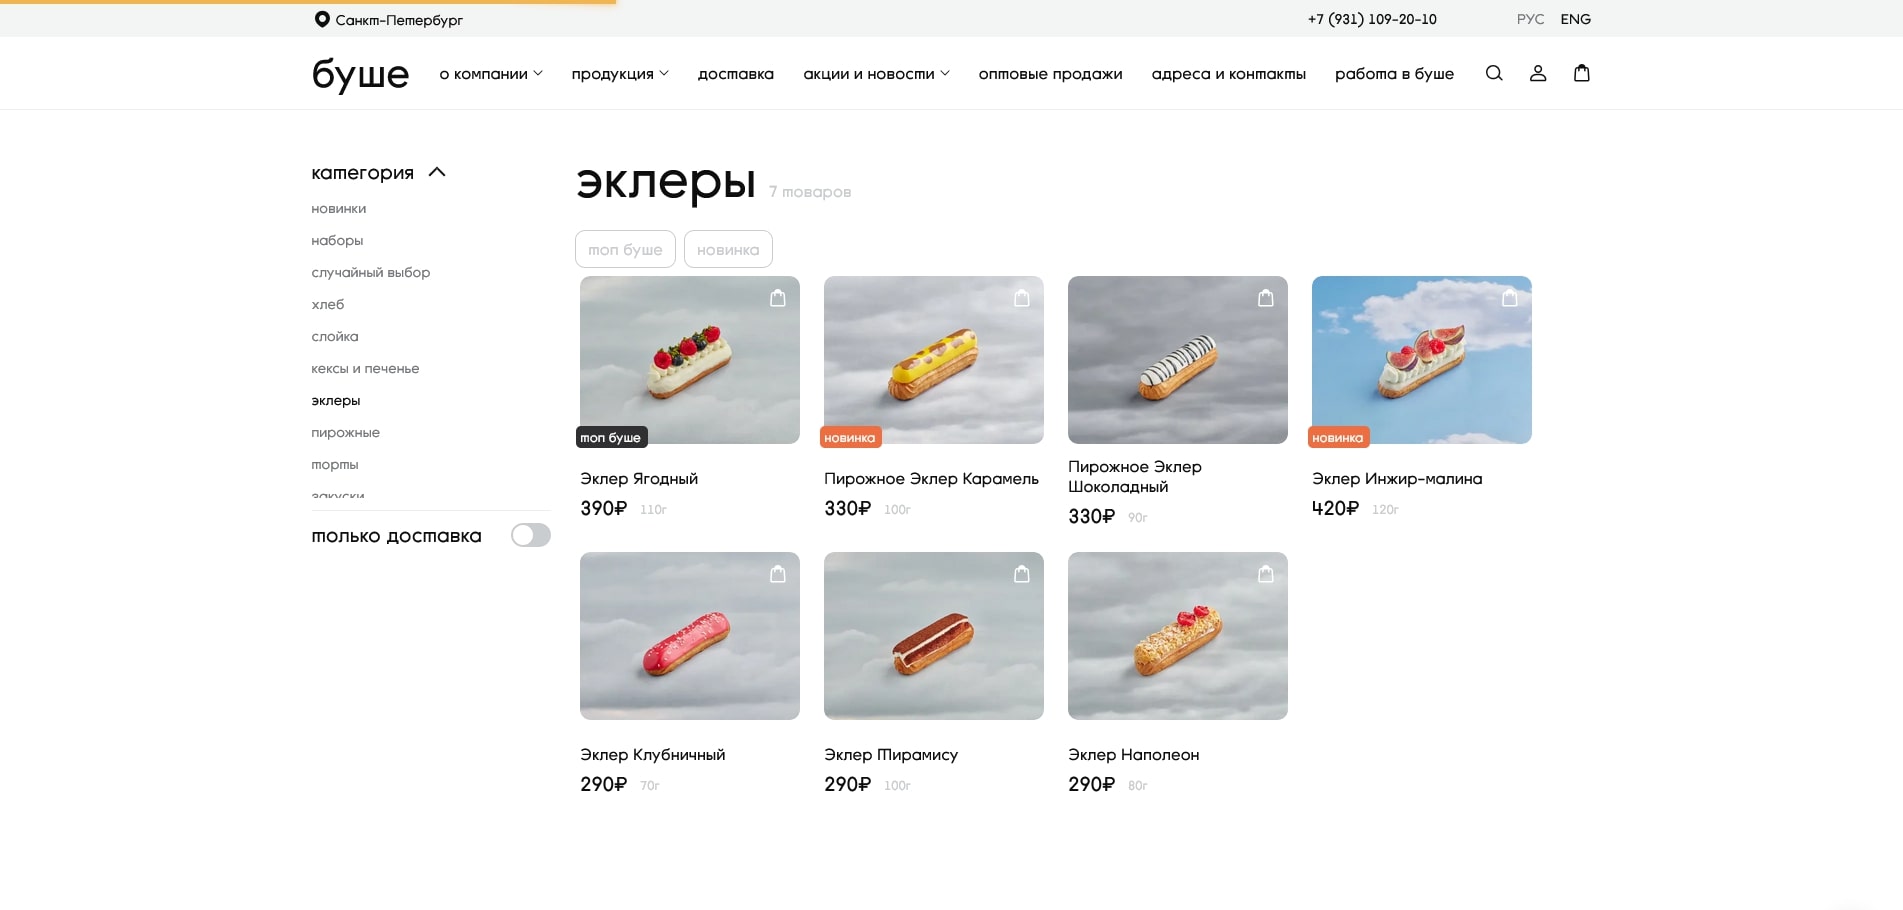Viewport: 1903px width, 910px height.
Task: Enable the новинка filter chip
Action: 728,249
